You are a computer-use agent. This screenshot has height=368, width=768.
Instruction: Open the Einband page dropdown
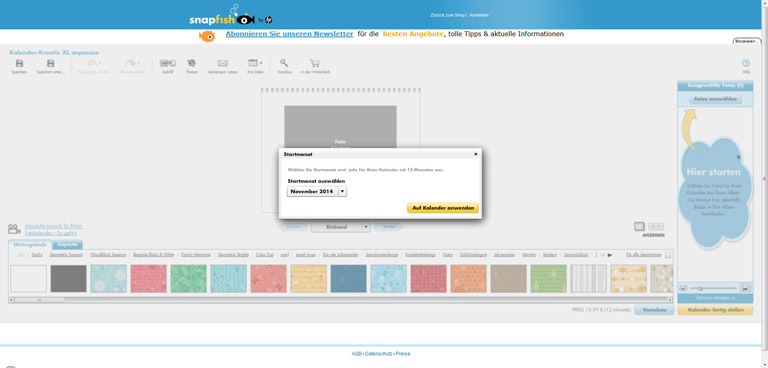pyautogui.click(x=340, y=227)
